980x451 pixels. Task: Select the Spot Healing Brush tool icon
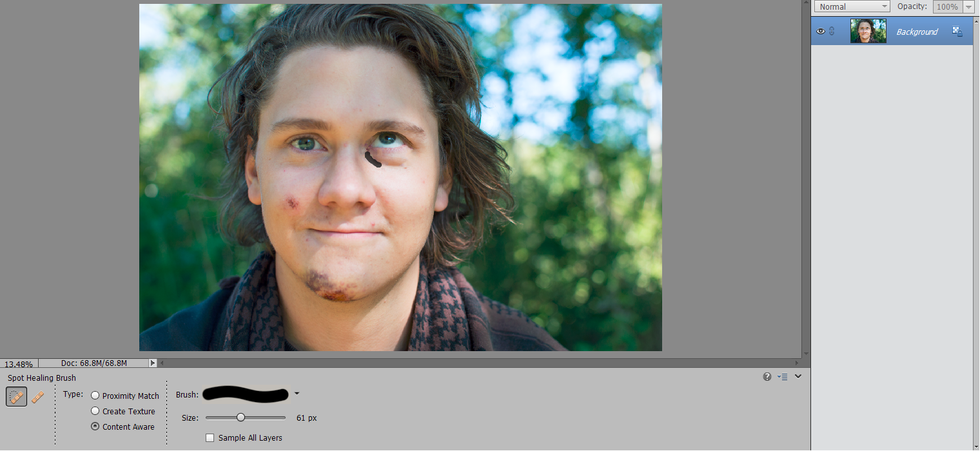(x=17, y=397)
